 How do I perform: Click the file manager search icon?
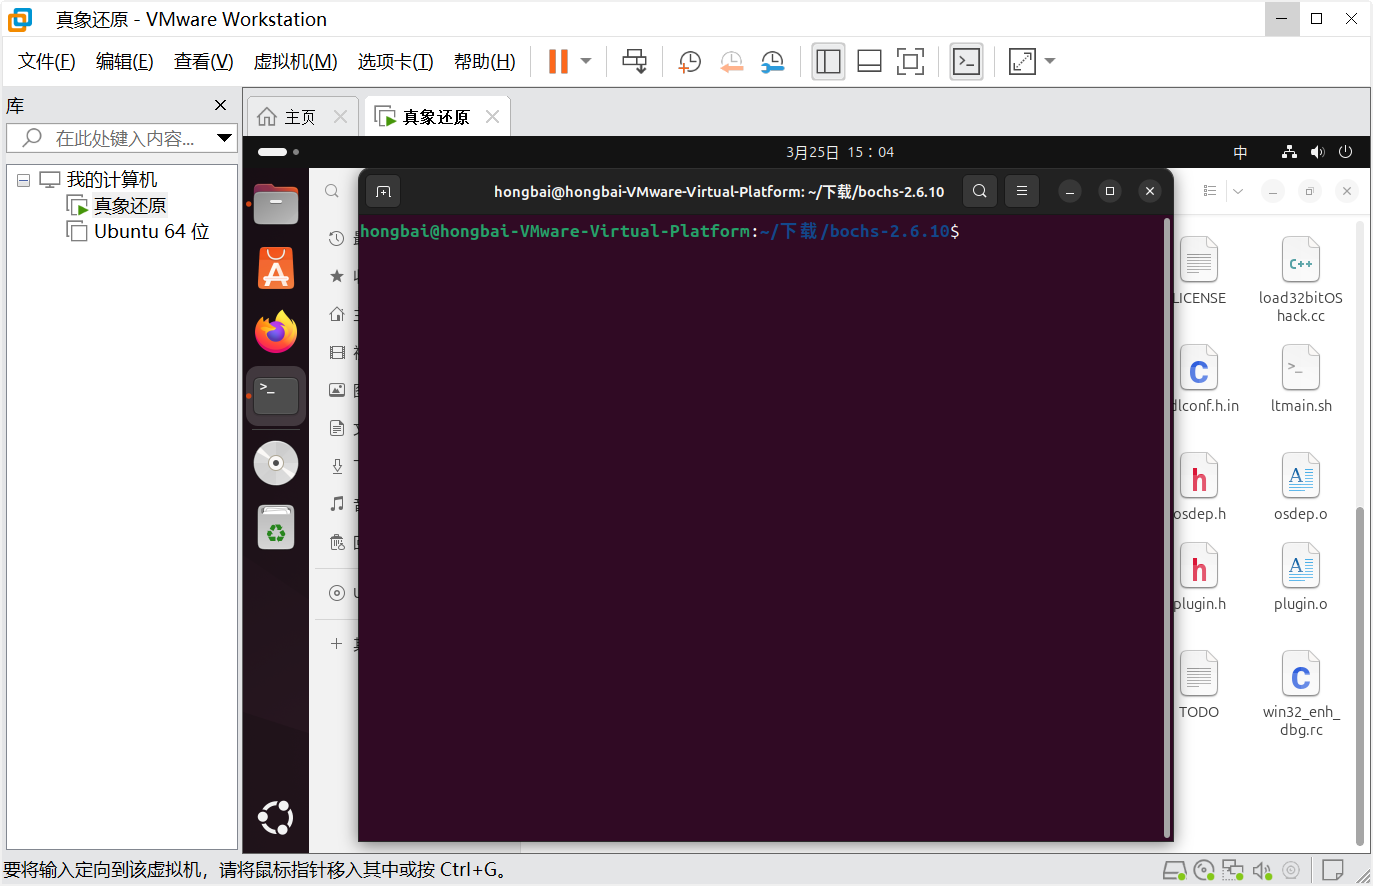(332, 191)
